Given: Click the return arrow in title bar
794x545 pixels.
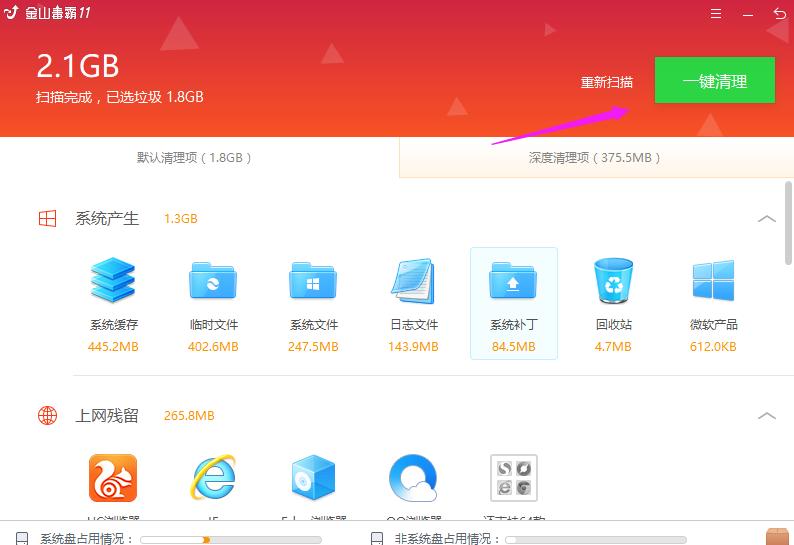Looking at the screenshot, I should (x=779, y=14).
